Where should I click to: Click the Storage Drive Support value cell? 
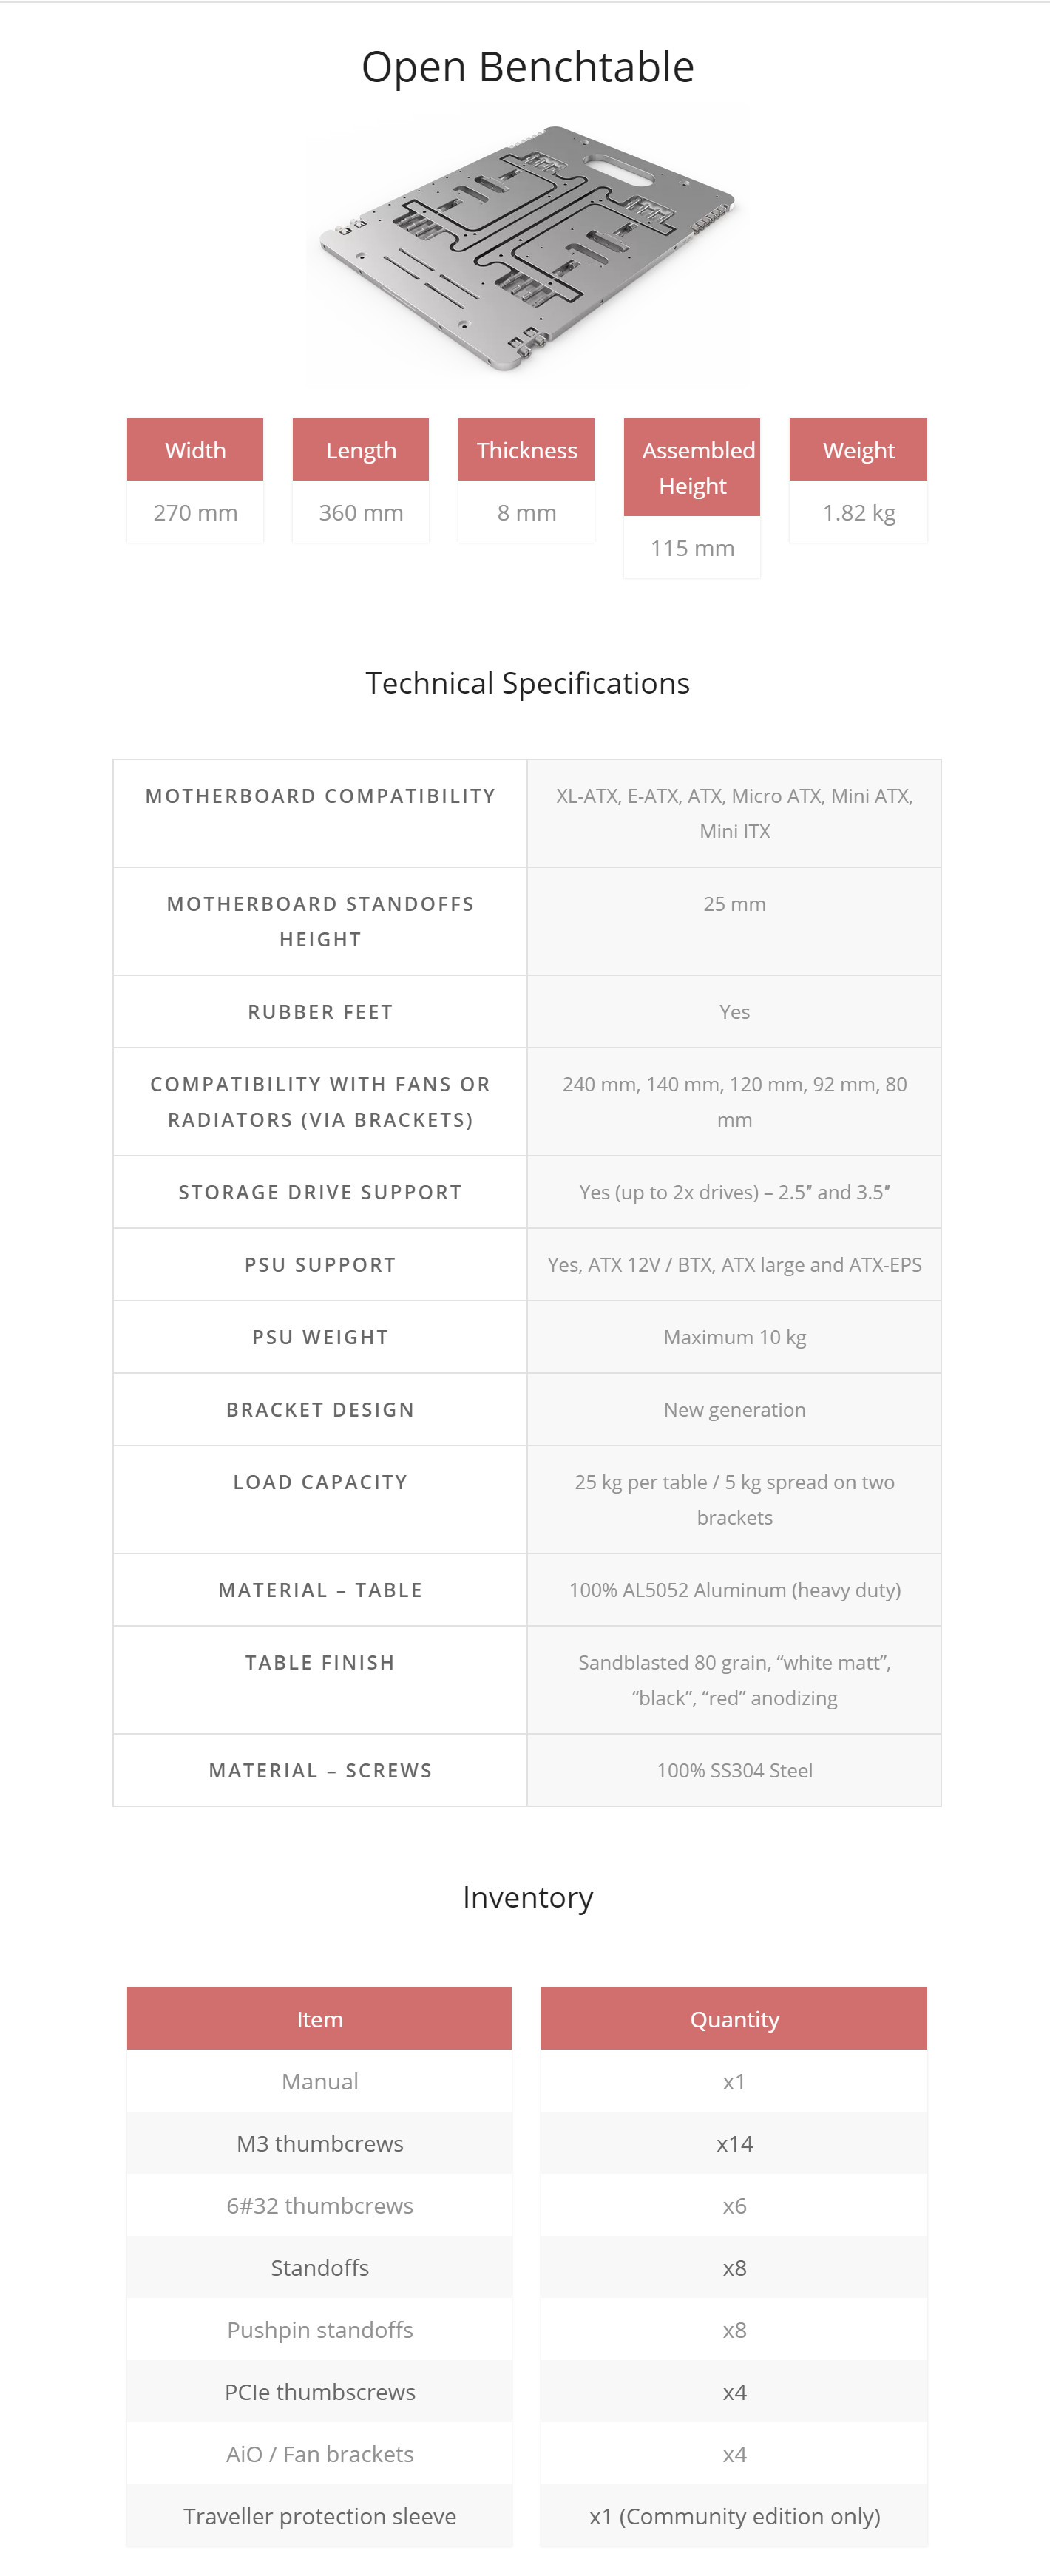click(x=734, y=1192)
